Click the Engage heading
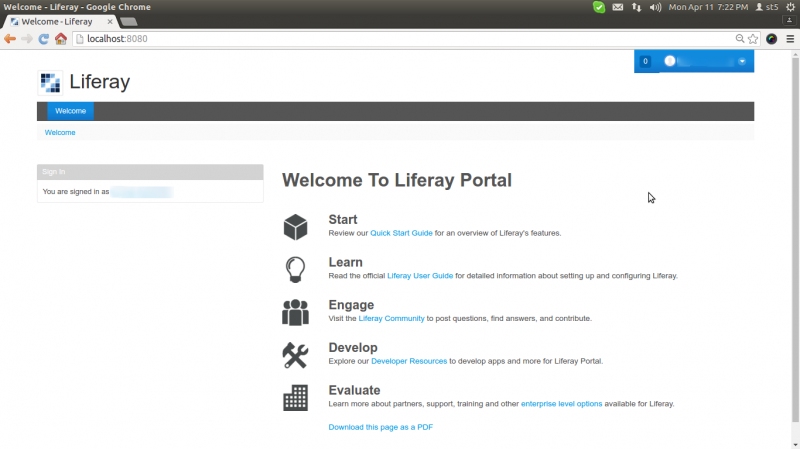The image size is (800, 449). click(x=351, y=305)
